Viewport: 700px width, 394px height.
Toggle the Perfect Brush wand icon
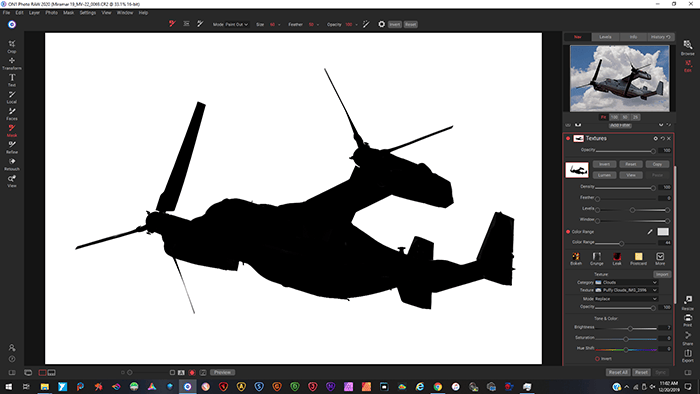pos(366,24)
